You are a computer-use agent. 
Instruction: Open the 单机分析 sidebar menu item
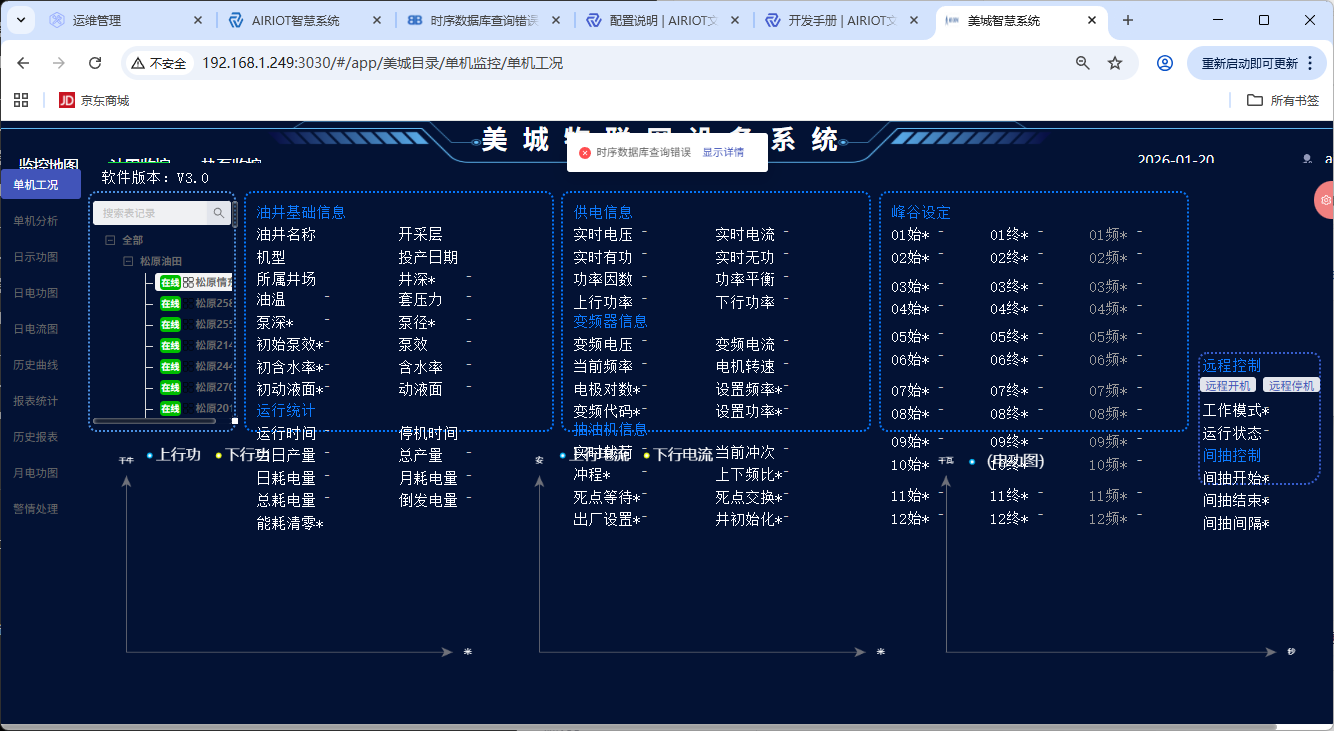pos(36,221)
